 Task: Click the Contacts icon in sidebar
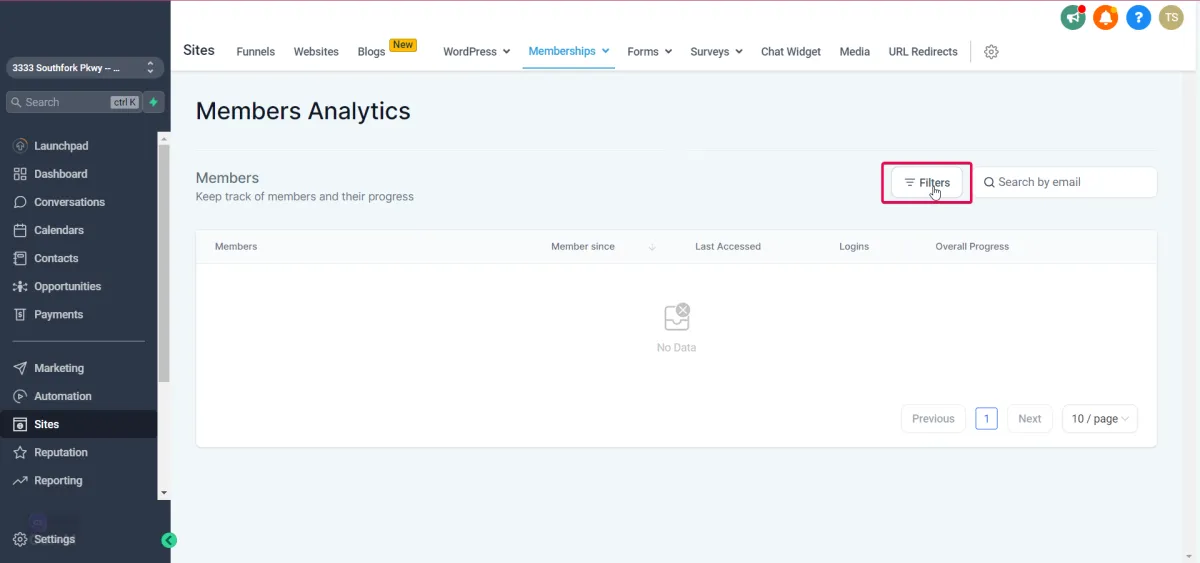pyautogui.click(x=20, y=258)
